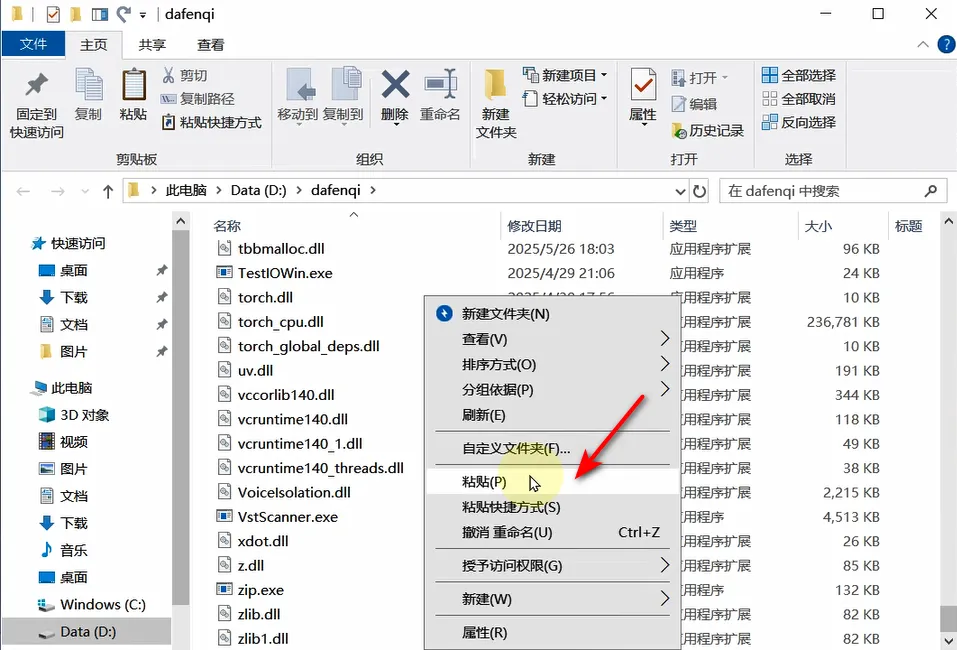Click the Edit (编辑) ribbon icon

(x=679, y=104)
